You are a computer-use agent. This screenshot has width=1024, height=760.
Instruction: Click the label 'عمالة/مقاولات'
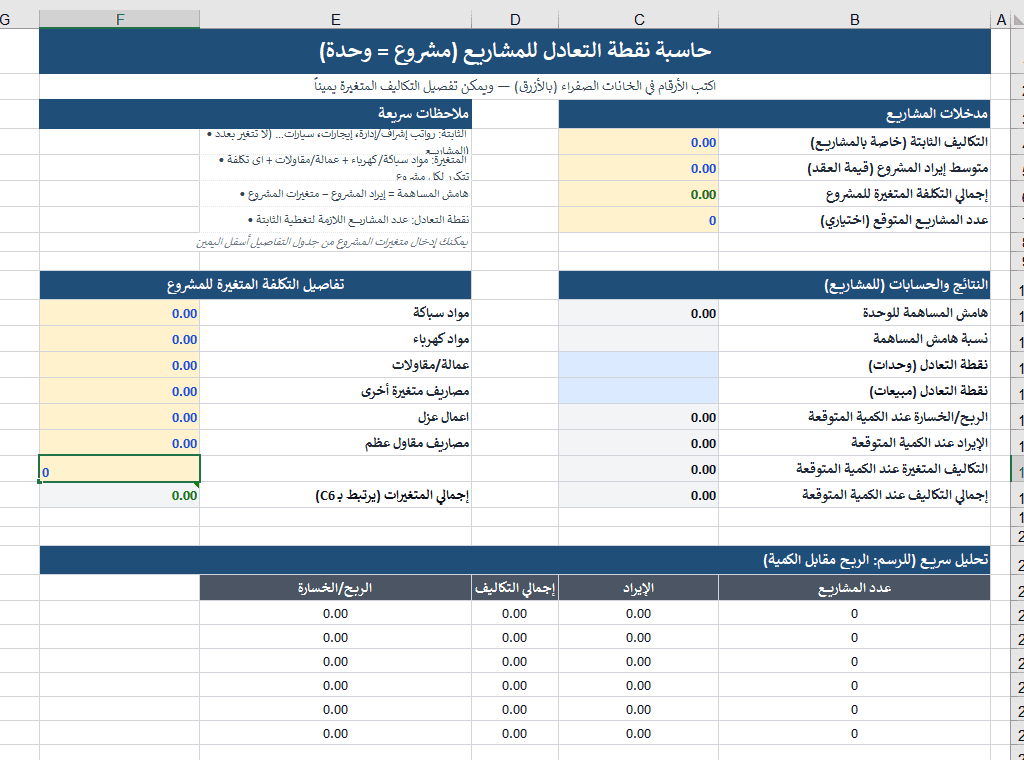point(430,364)
